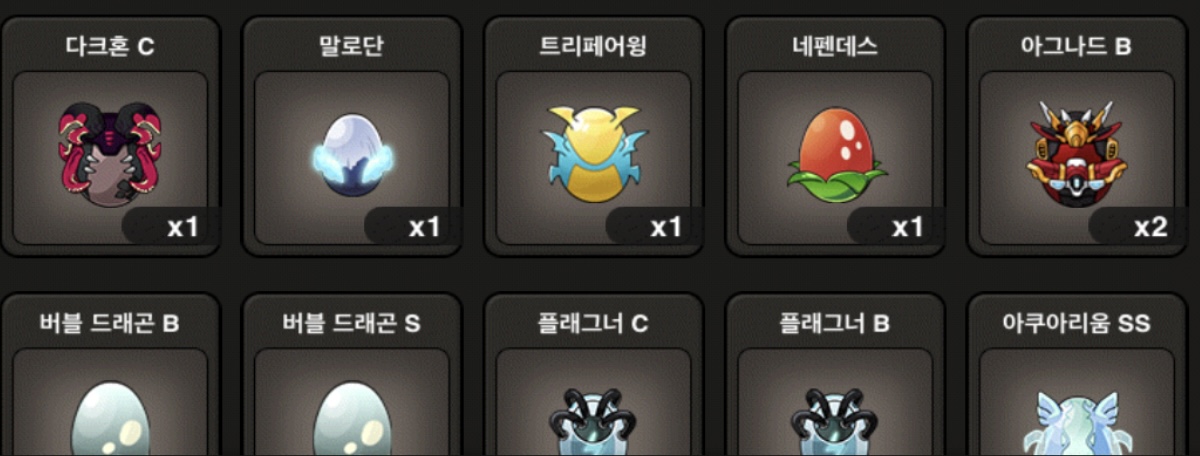Click the 트리페어윙 name label
The width and height of the screenshot is (1200, 456).
594,47
